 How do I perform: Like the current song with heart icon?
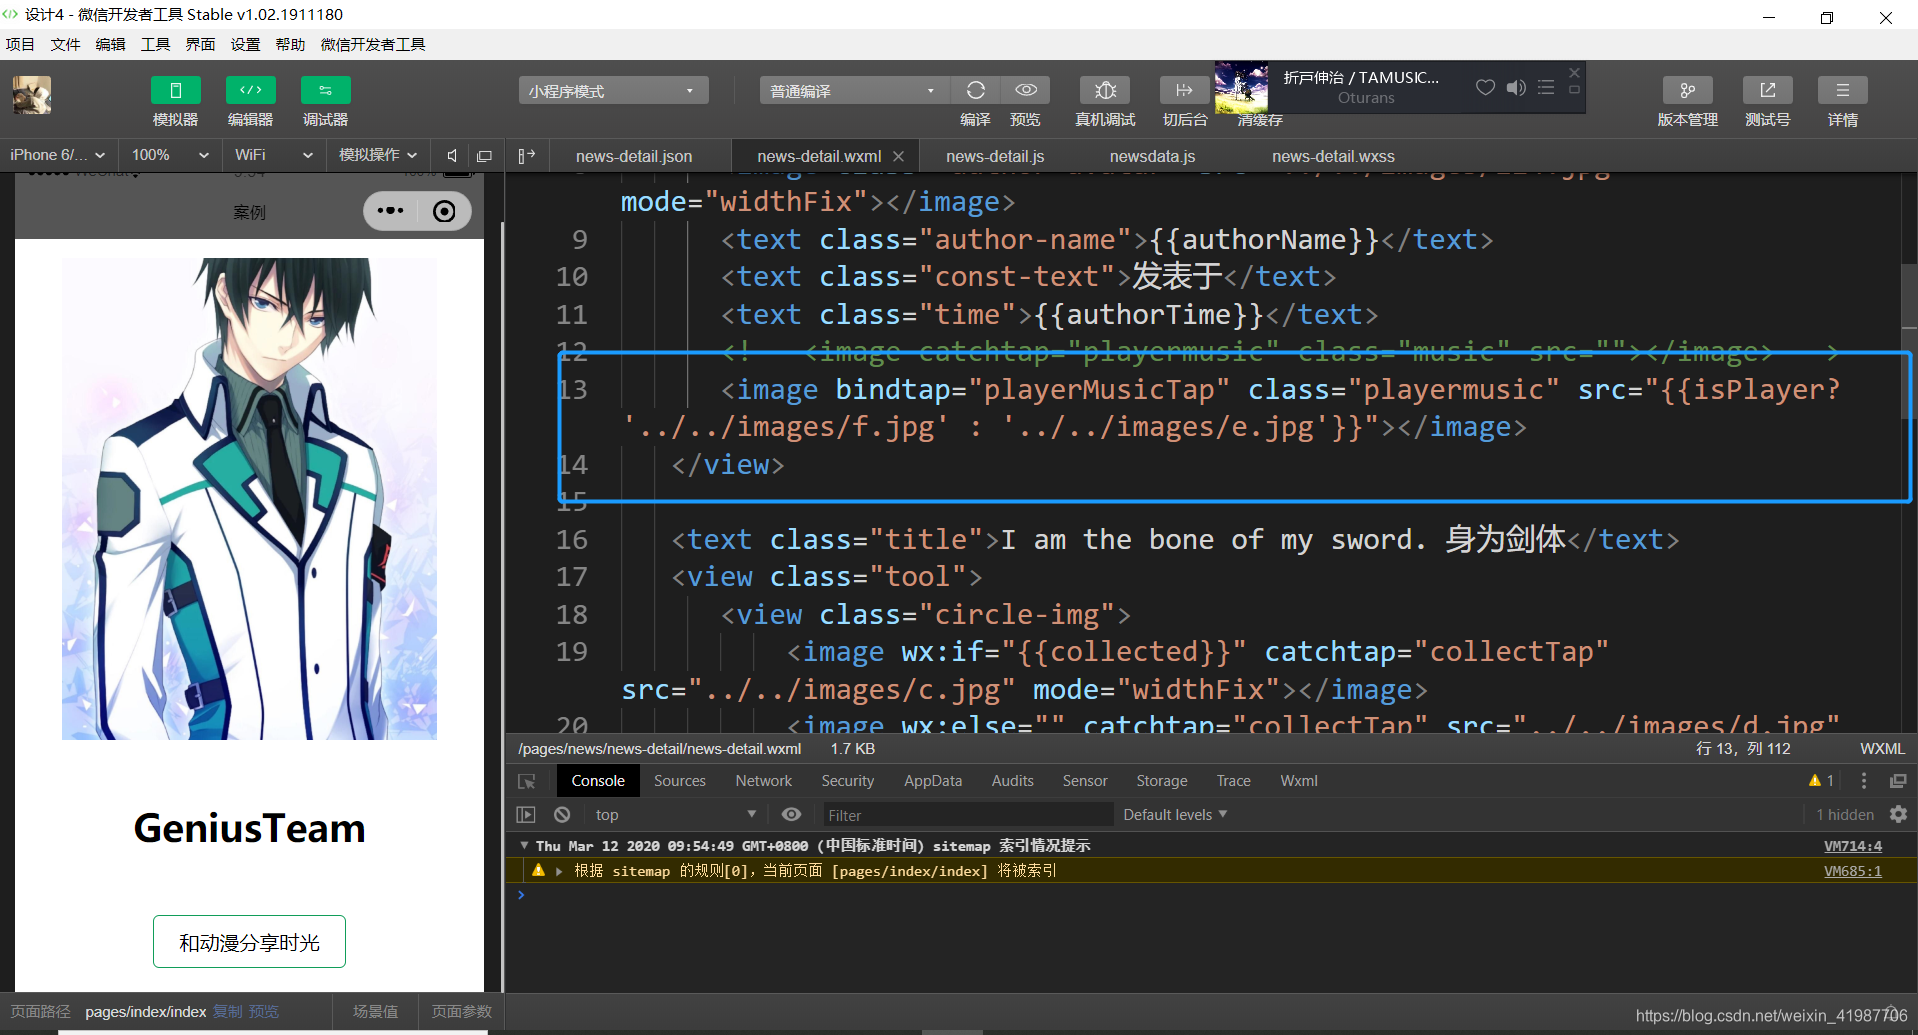(x=1485, y=87)
